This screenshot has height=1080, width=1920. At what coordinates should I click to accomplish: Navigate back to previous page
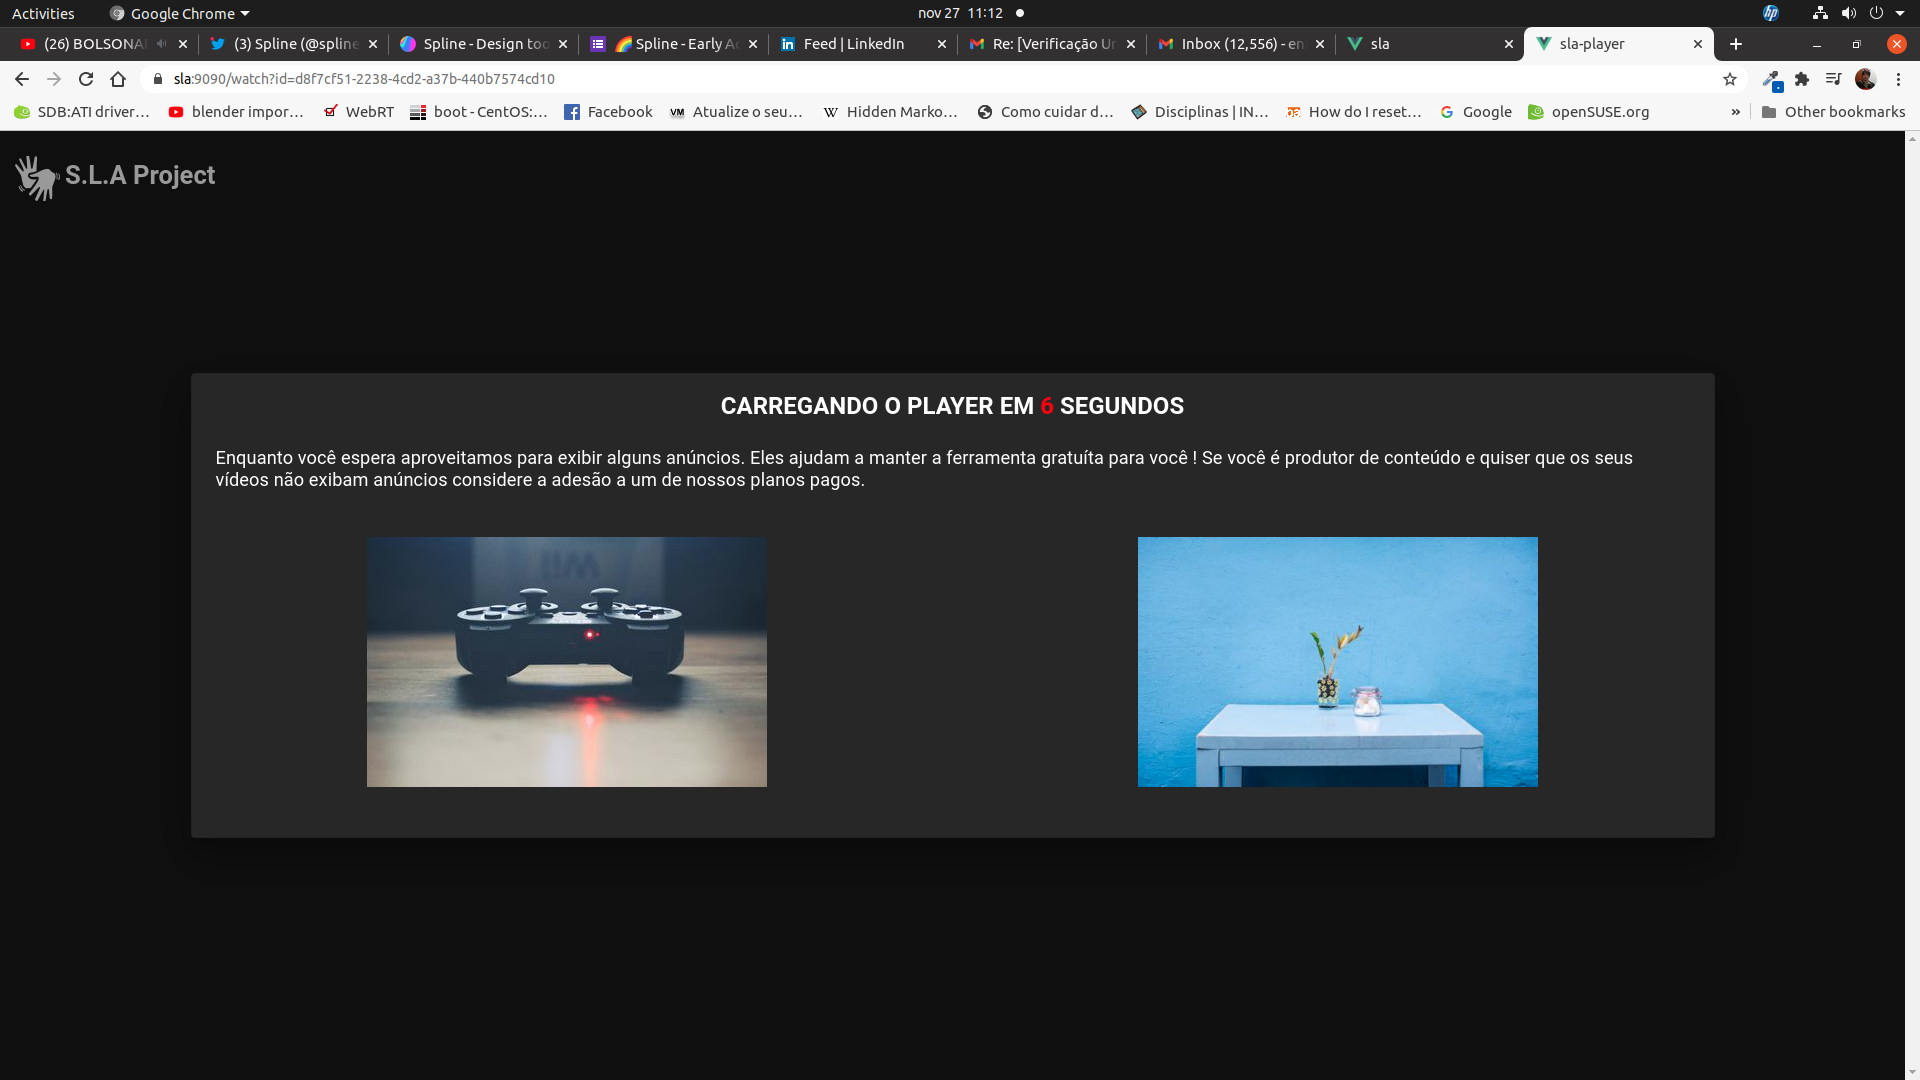[22, 79]
